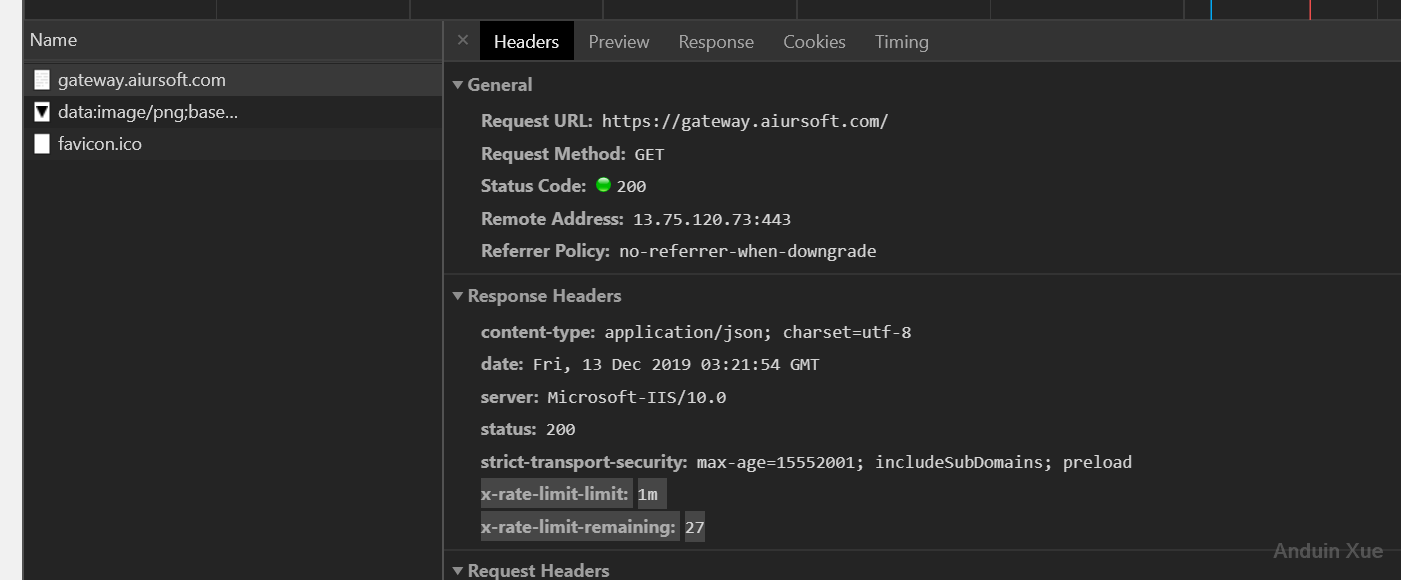Click the Request URL value

pyautogui.click(x=744, y=121)
